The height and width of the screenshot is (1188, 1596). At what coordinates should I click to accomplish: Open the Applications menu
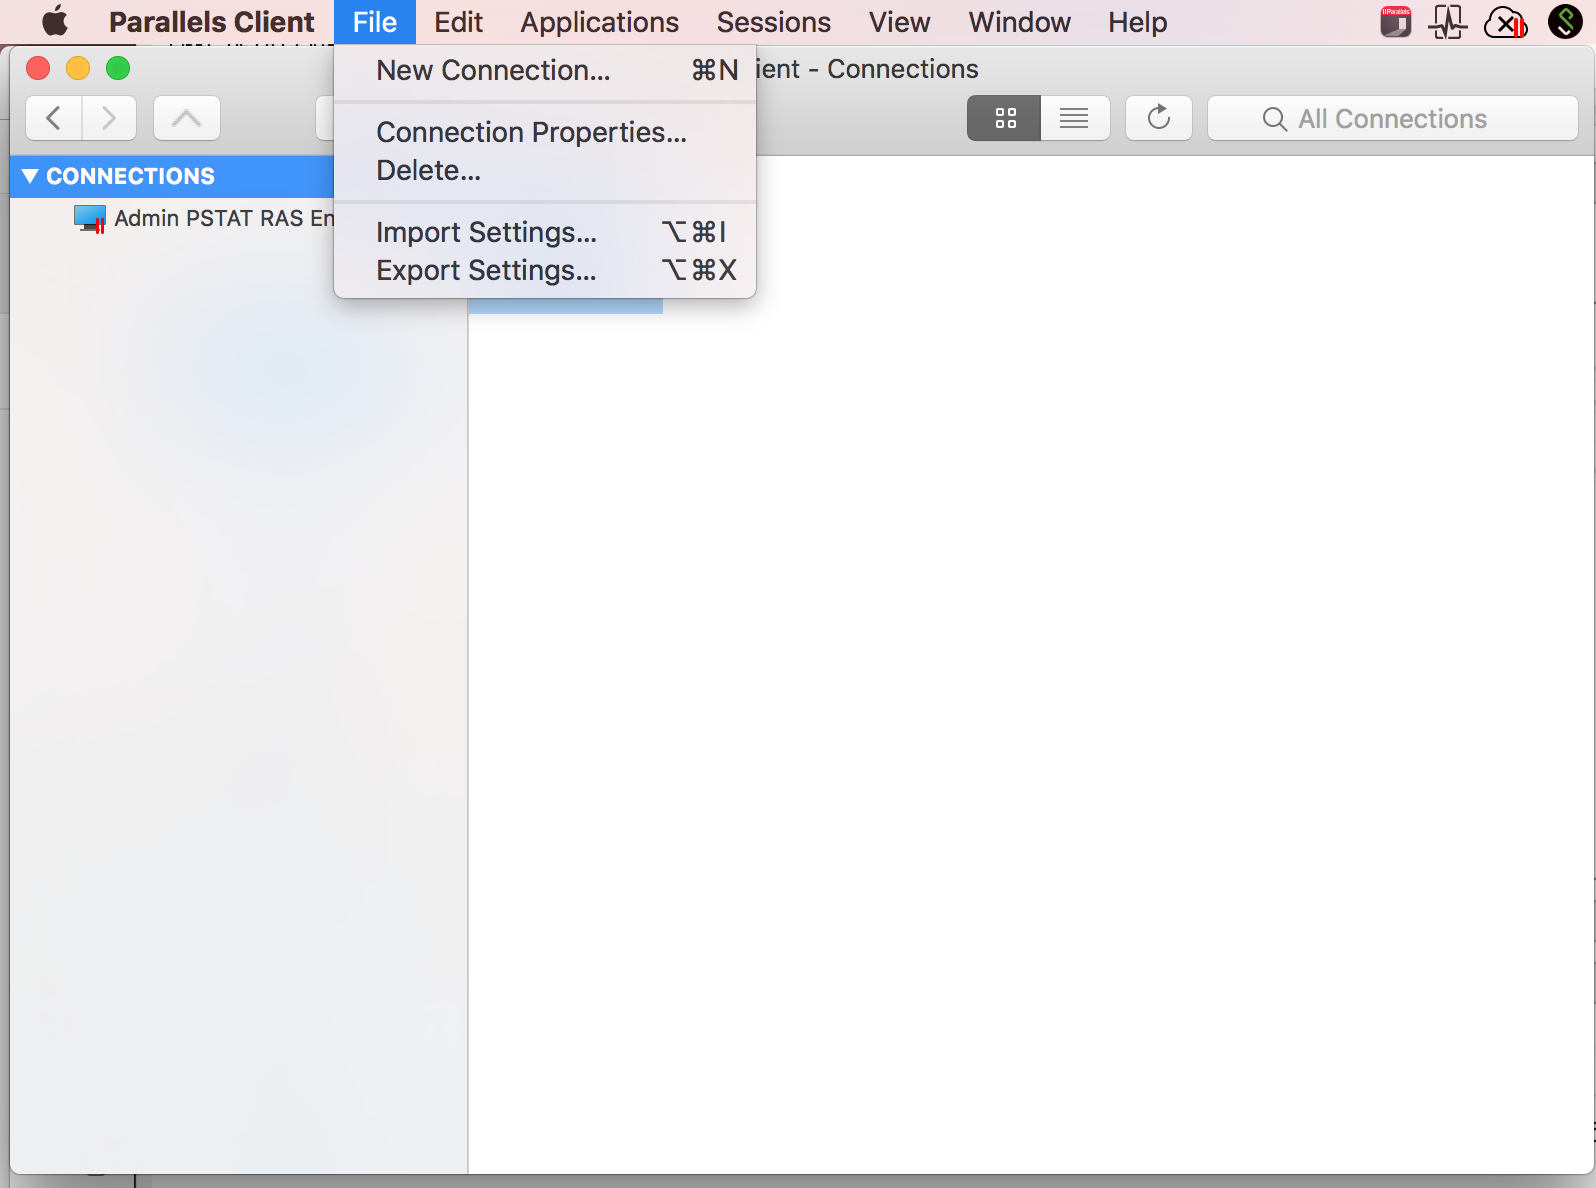coord(599,22)
